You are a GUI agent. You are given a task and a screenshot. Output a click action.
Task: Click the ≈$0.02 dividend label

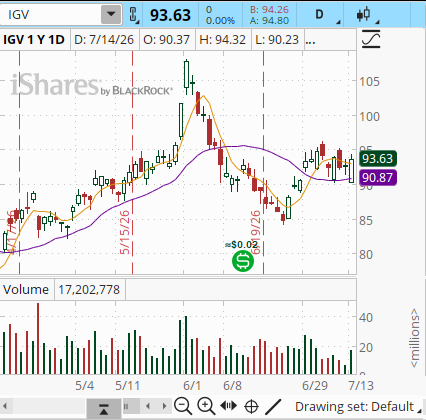pyautogui.click(x=241, y=245)
